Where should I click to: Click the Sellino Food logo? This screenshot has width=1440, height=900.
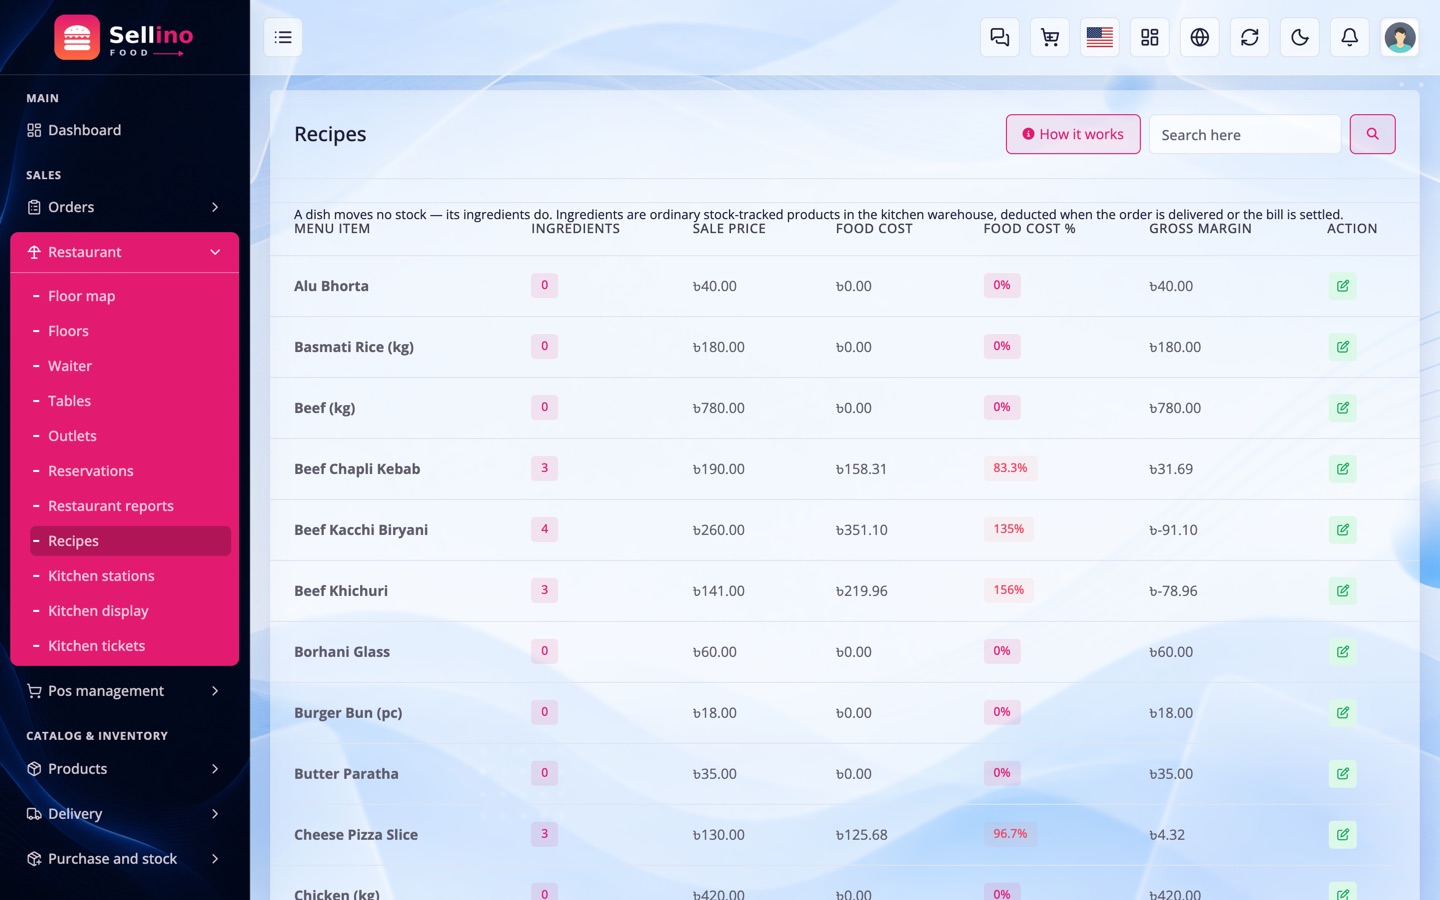pyautogui.click(x=124, y=38)
